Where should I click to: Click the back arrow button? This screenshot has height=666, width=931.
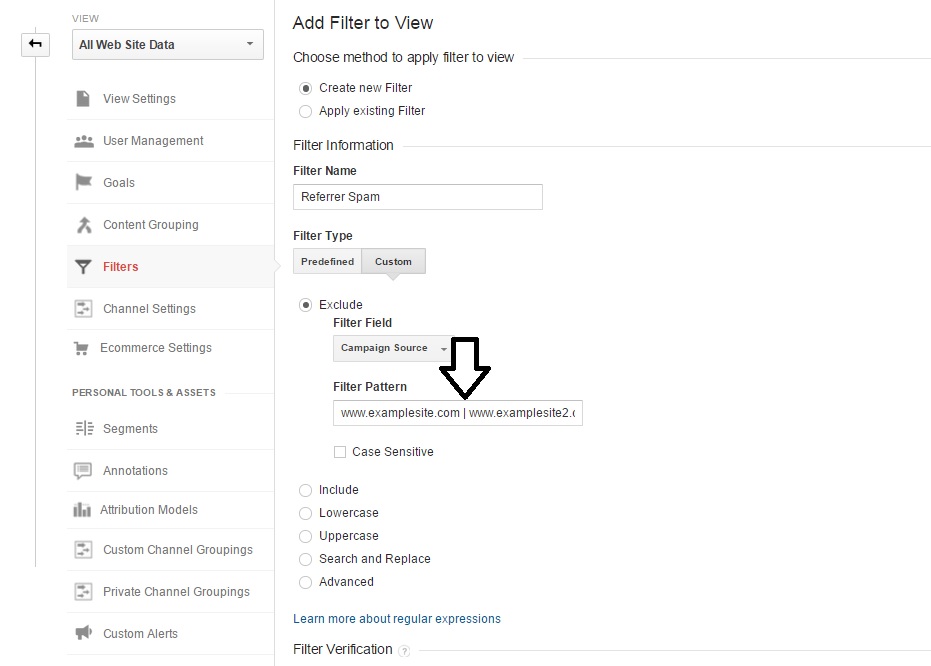click(x=35, y=44)
